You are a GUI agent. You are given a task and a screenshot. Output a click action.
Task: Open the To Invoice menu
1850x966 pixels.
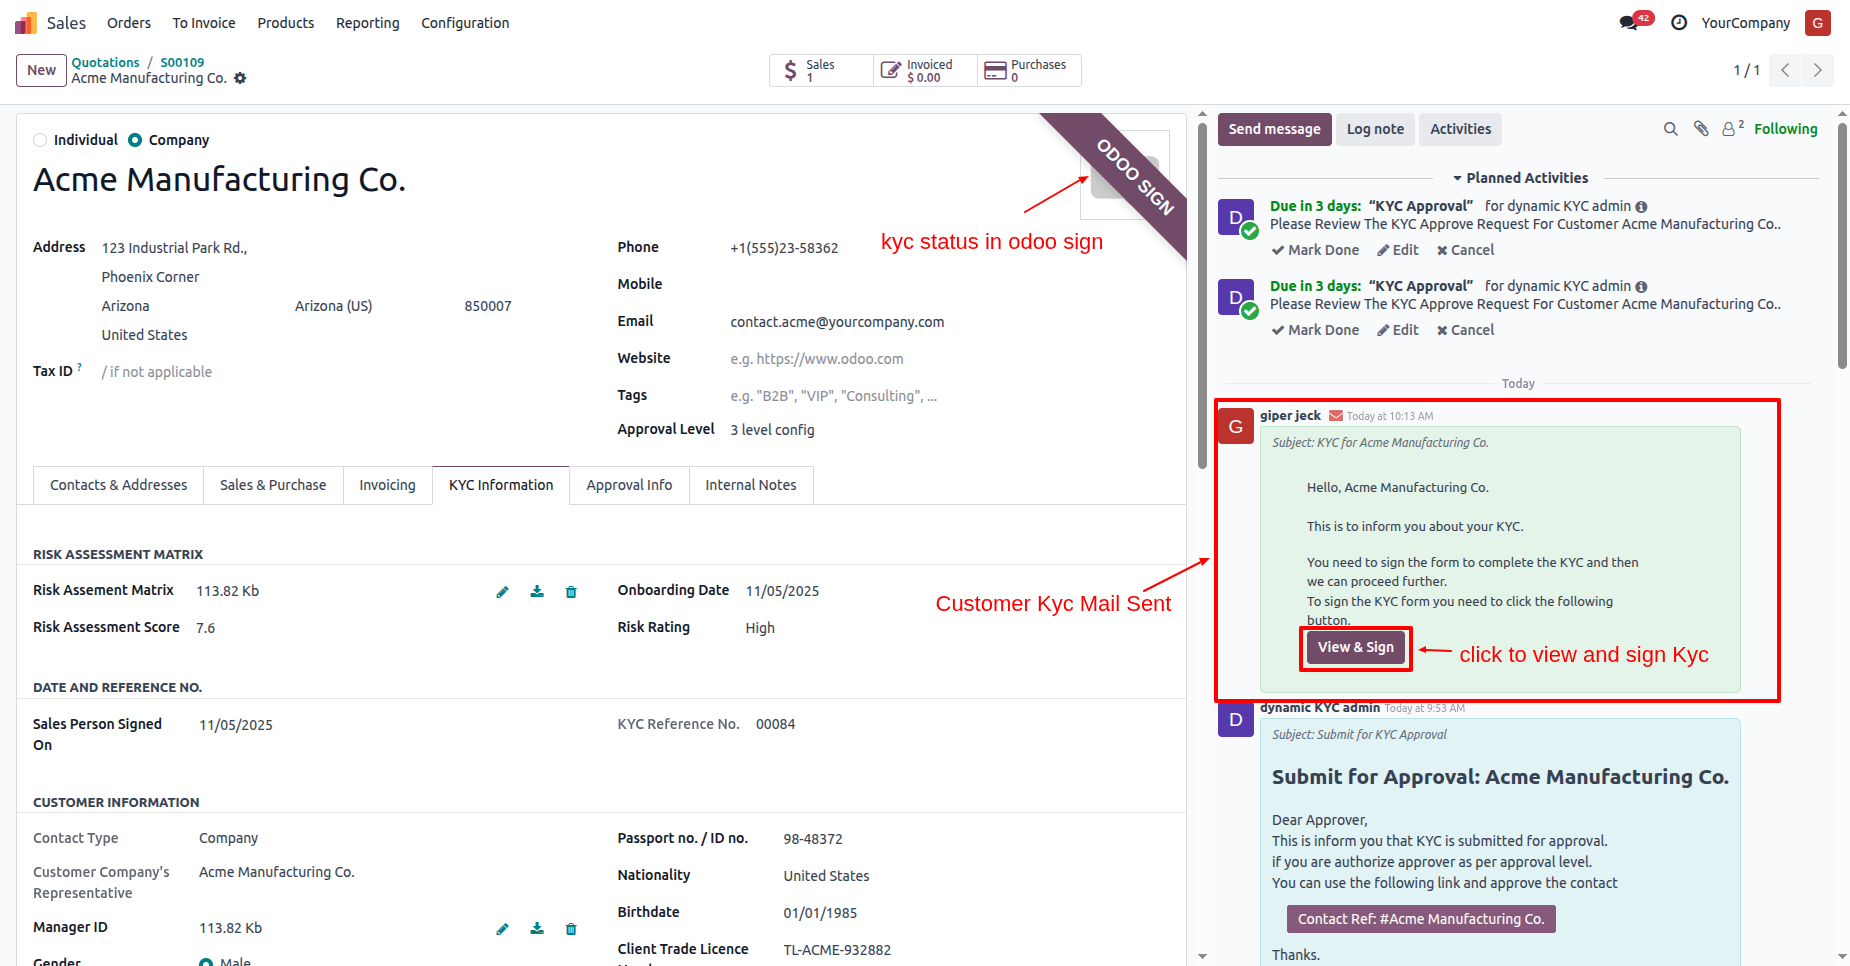tap(204, 23)
